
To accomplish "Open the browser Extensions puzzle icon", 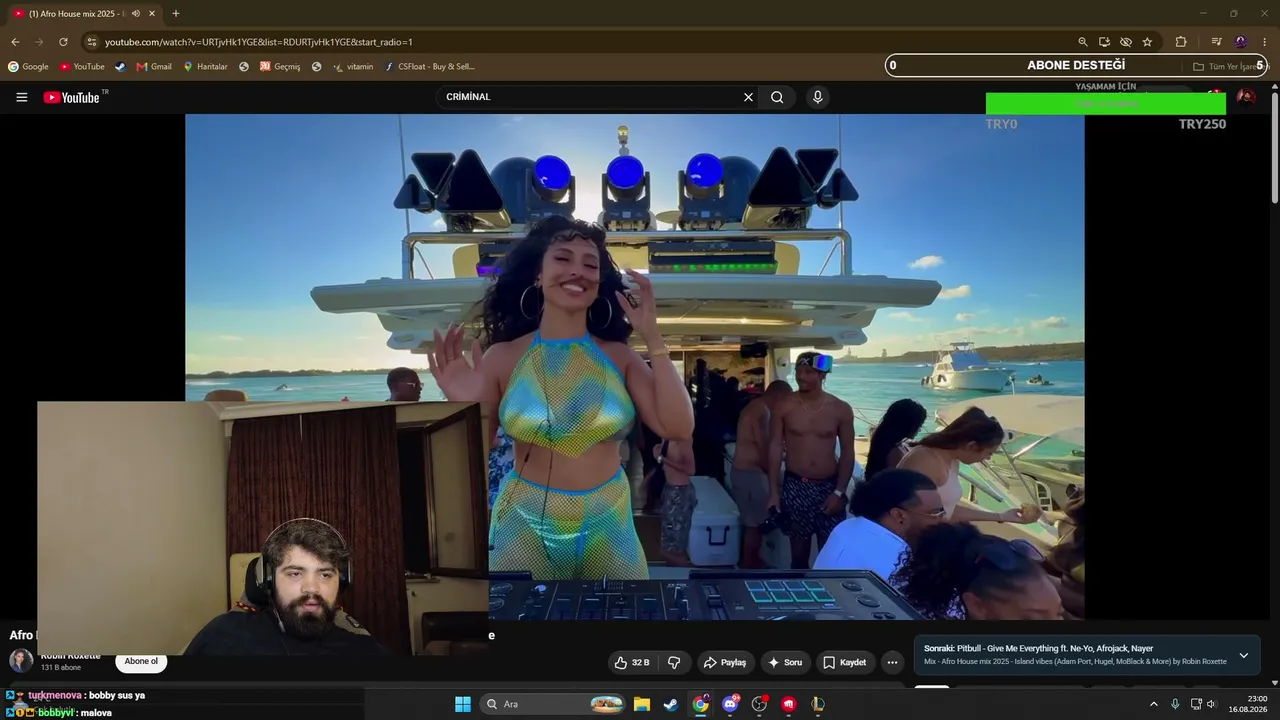I will pos(1181,42).
